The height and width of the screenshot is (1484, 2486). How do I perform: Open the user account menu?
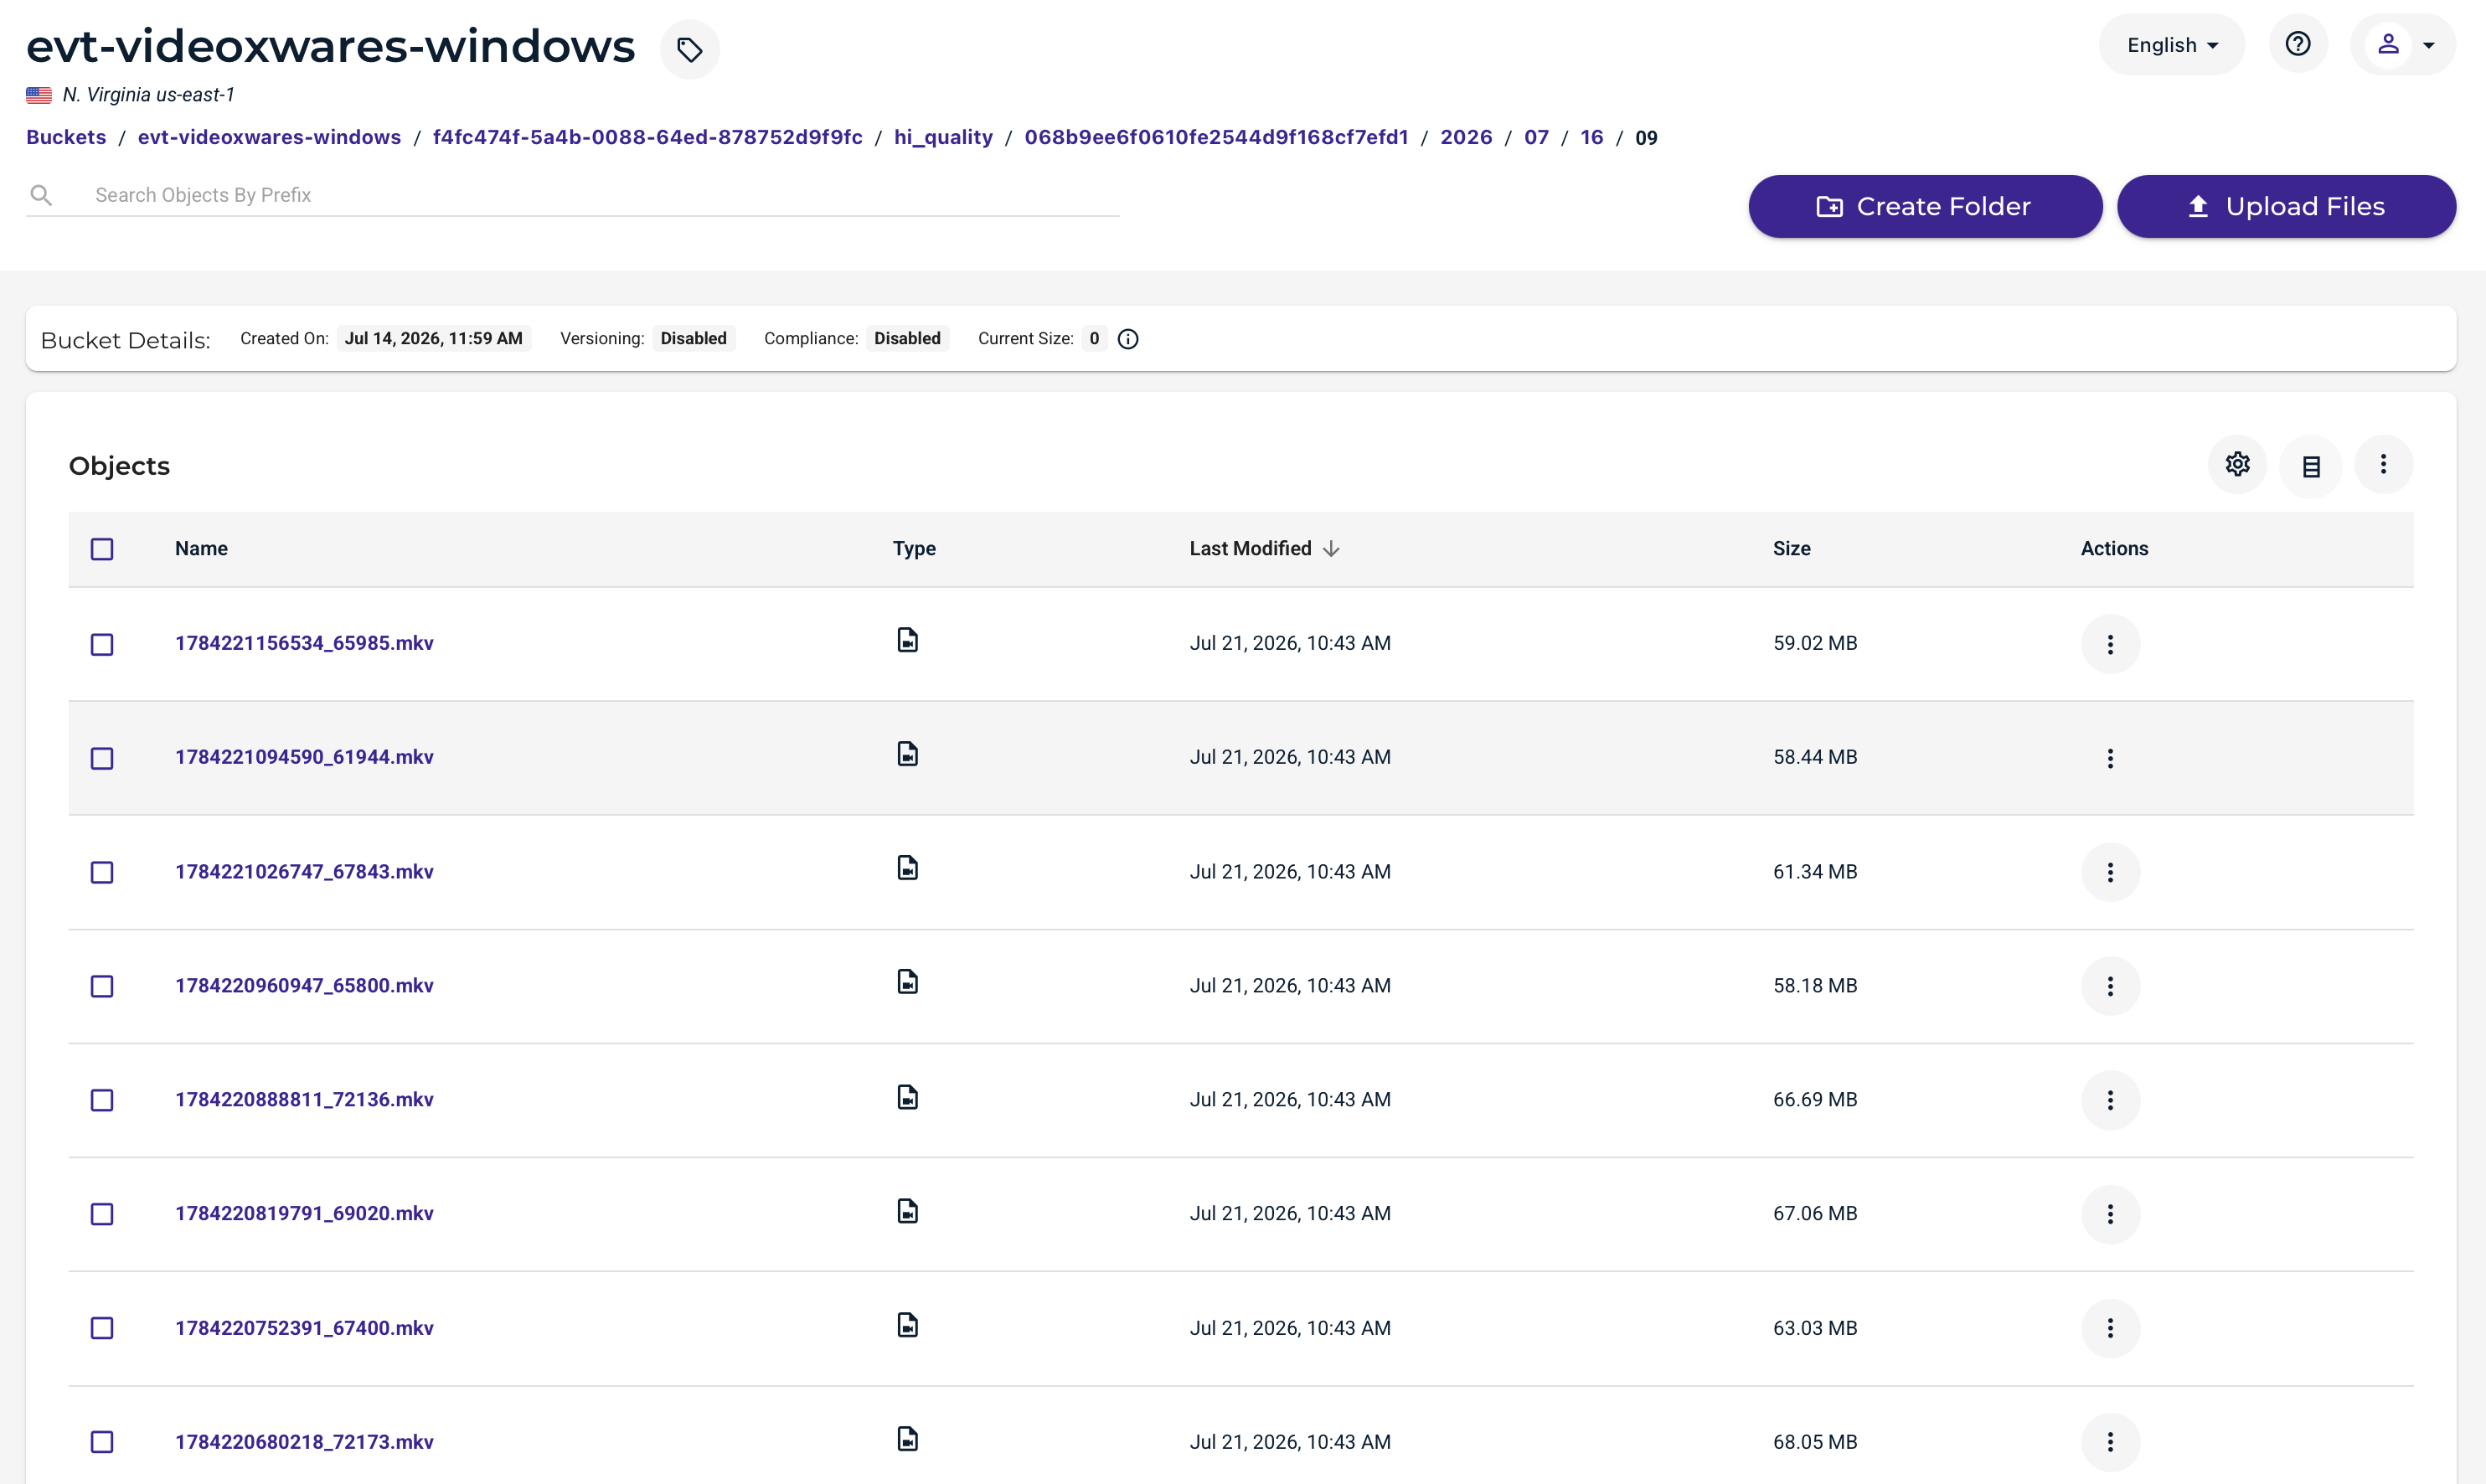pos(2402,44)
